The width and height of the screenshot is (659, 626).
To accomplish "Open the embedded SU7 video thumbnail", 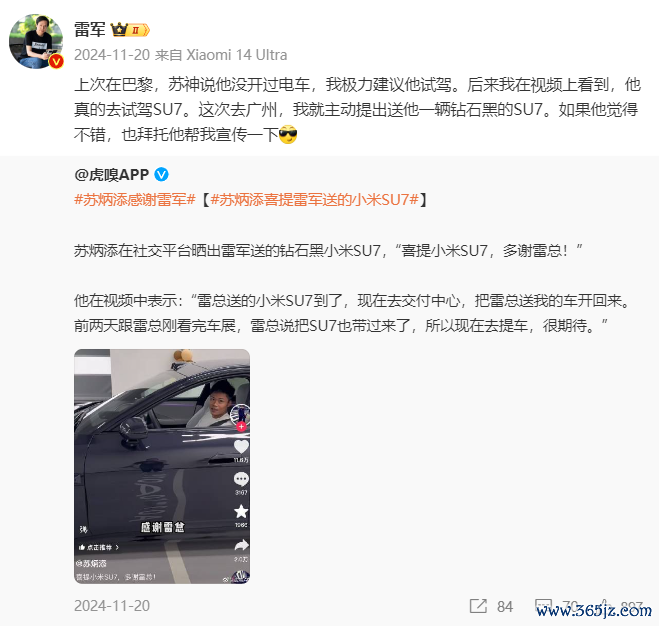I will 162,466.
